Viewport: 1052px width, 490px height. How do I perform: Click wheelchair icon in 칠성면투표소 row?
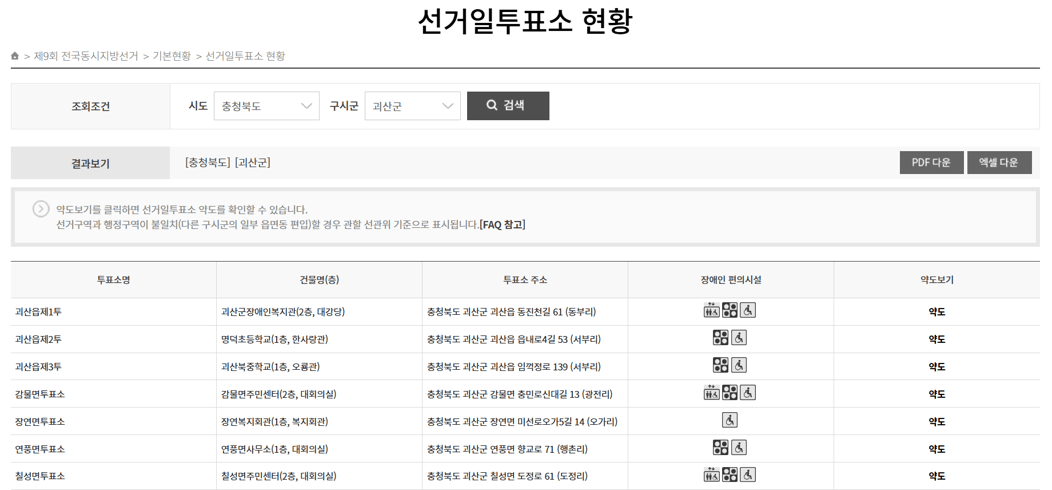point(748,475)
